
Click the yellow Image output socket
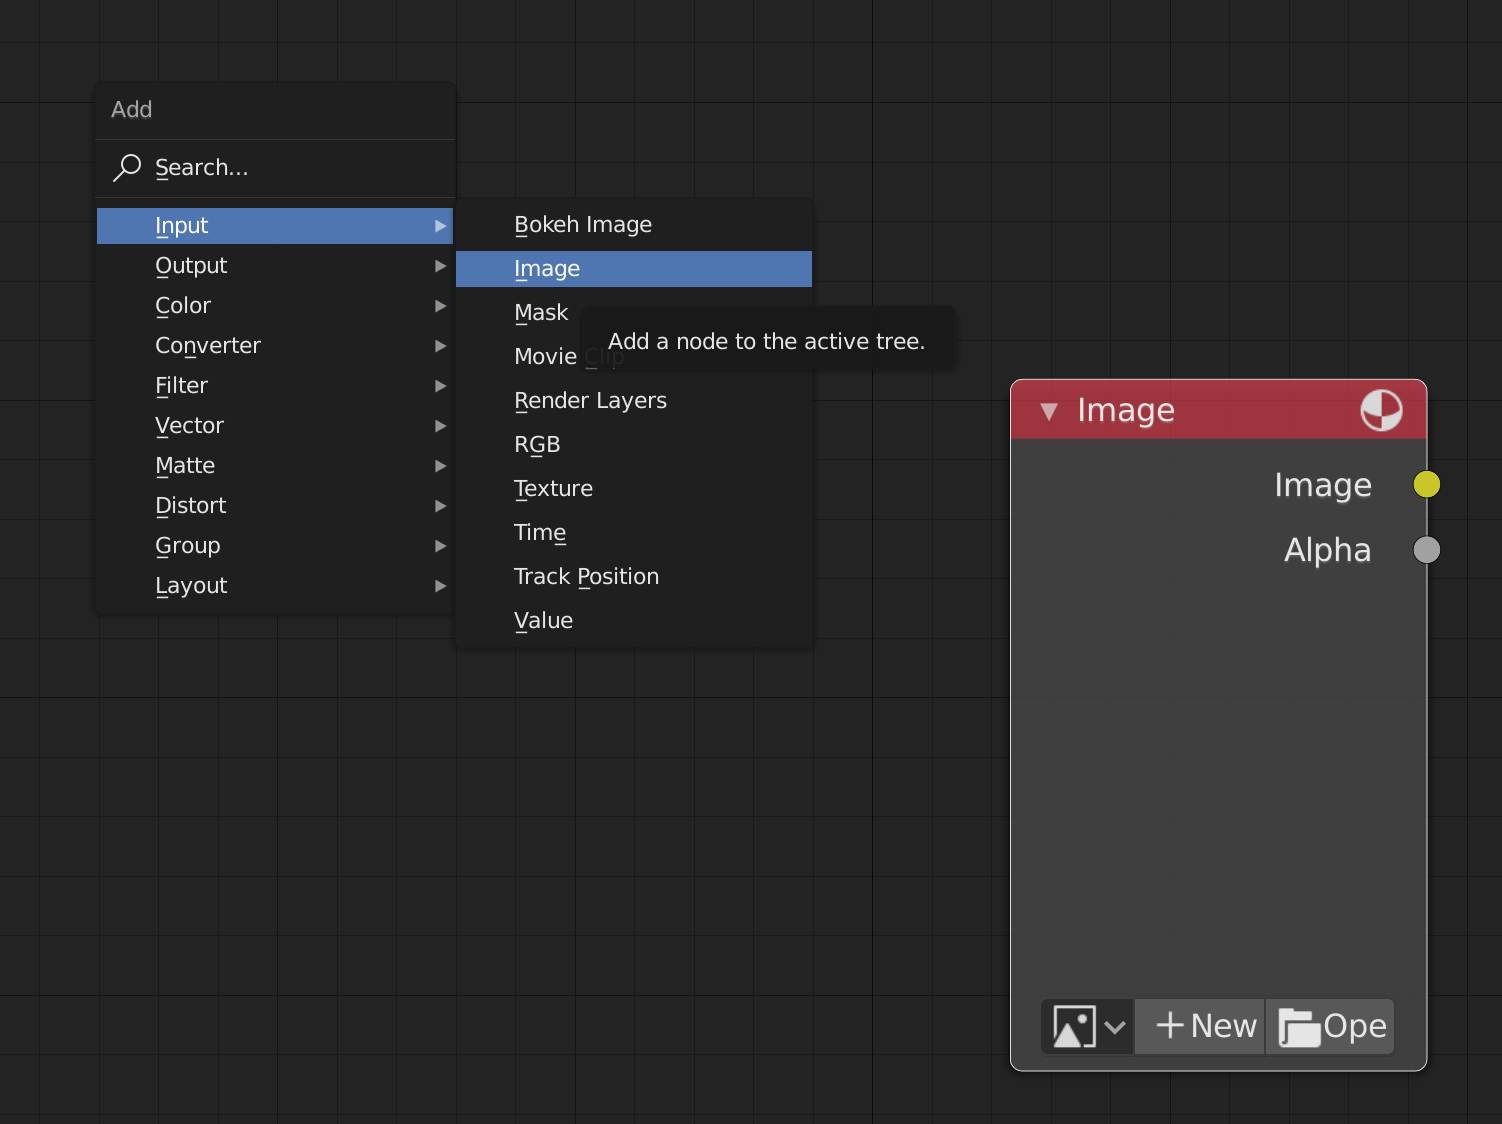pos(1427,484)
